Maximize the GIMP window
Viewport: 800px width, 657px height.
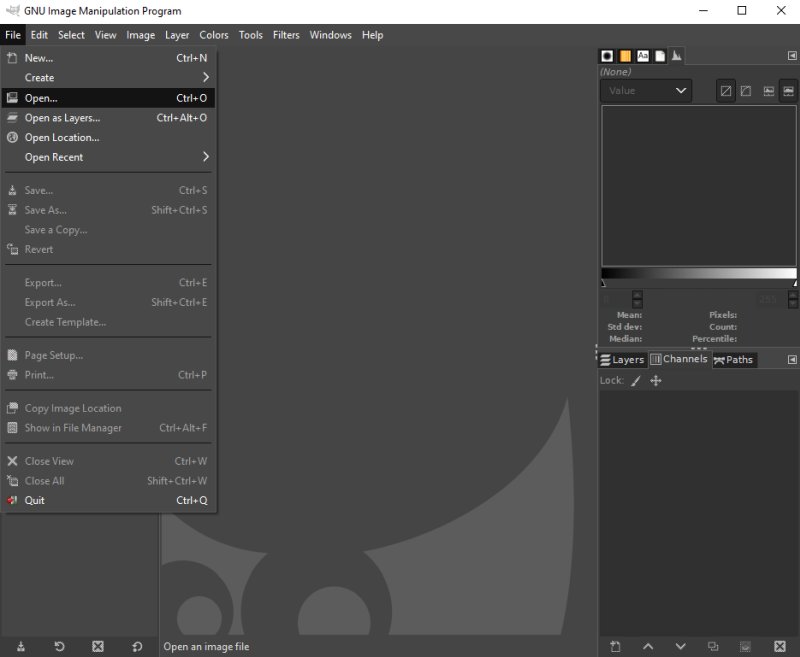[742, 11]
